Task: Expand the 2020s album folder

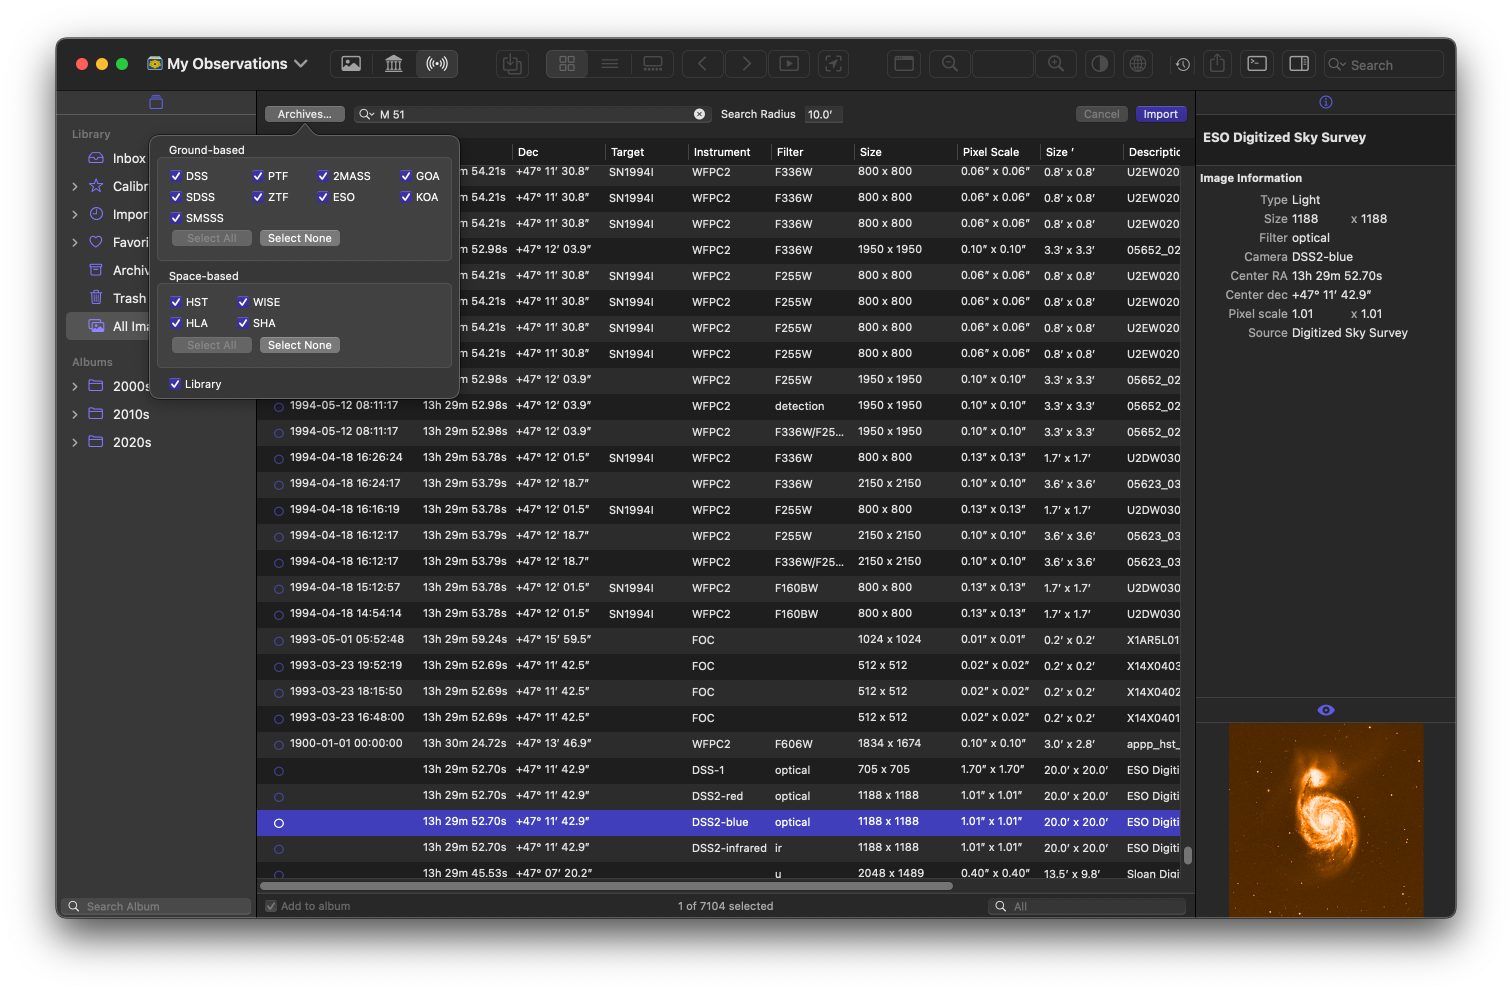Action: (75, 442)
